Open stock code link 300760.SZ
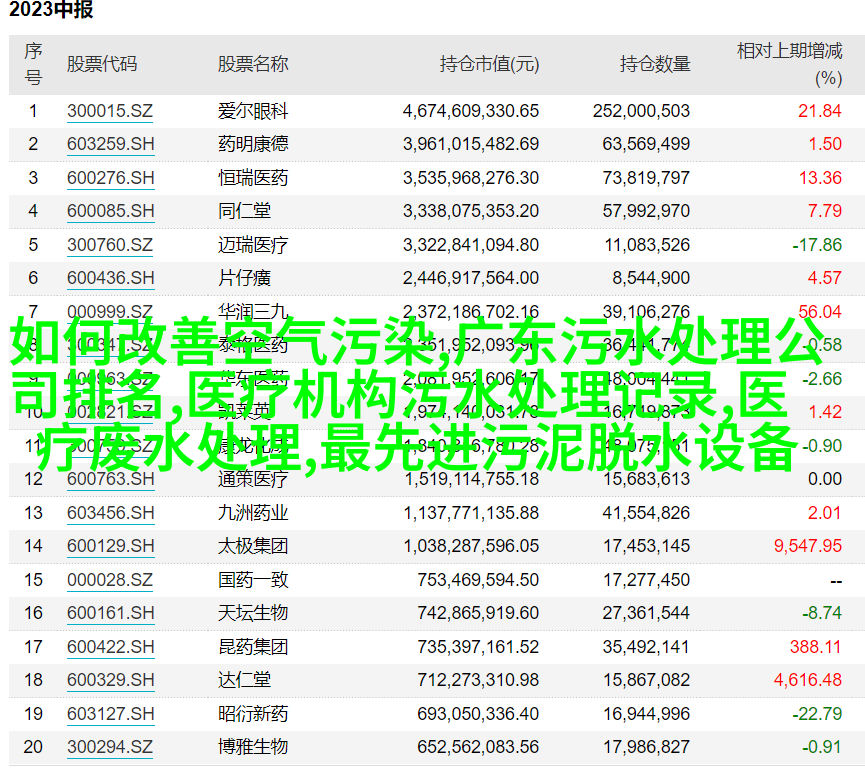The image size is (865, 776). pyautogui.click(x=110, y=245)
